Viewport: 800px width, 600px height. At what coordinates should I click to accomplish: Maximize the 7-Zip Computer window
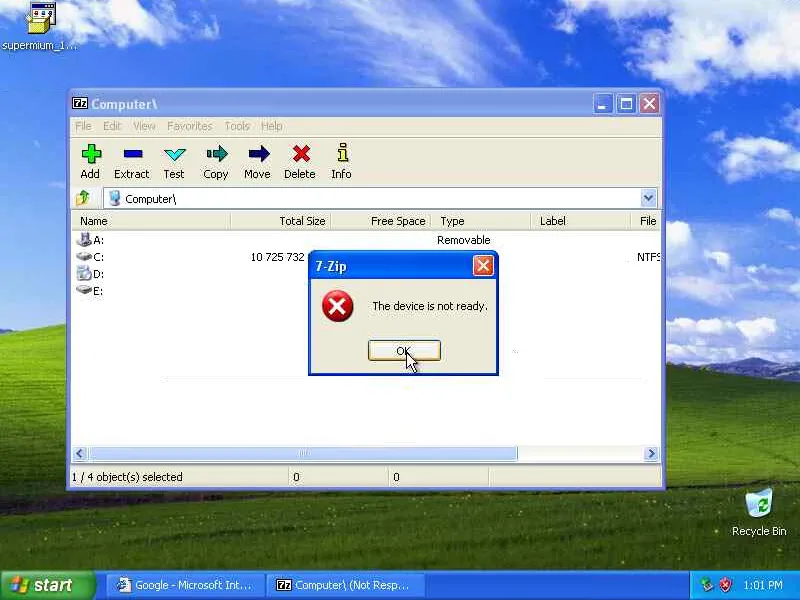[626, 104]
